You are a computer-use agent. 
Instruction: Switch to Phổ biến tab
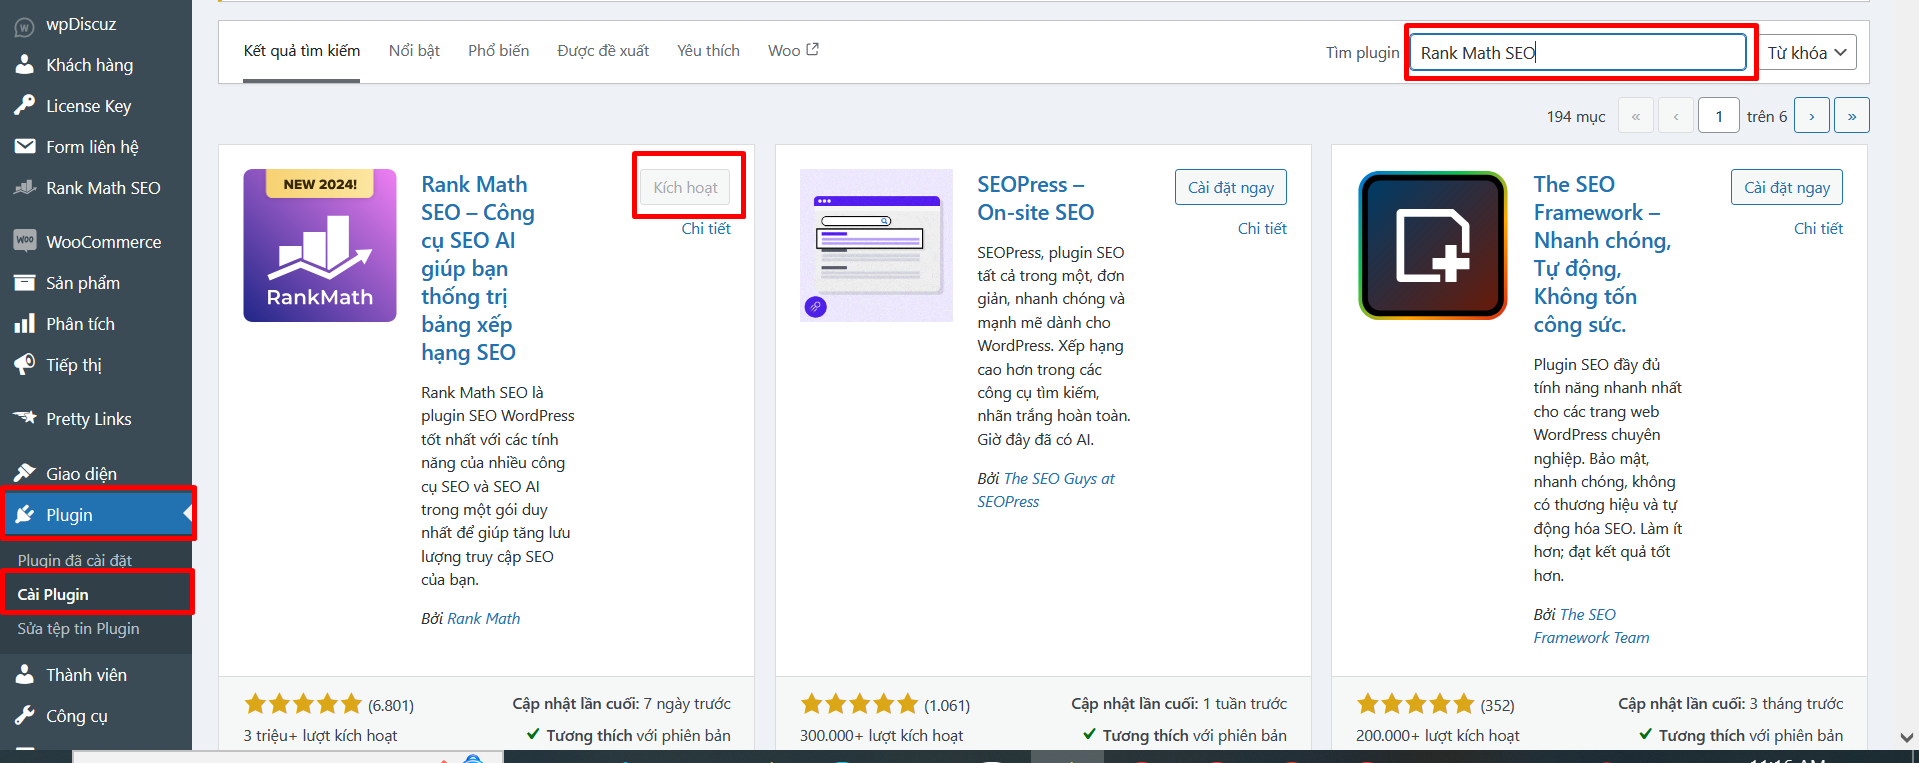point(499,51)
